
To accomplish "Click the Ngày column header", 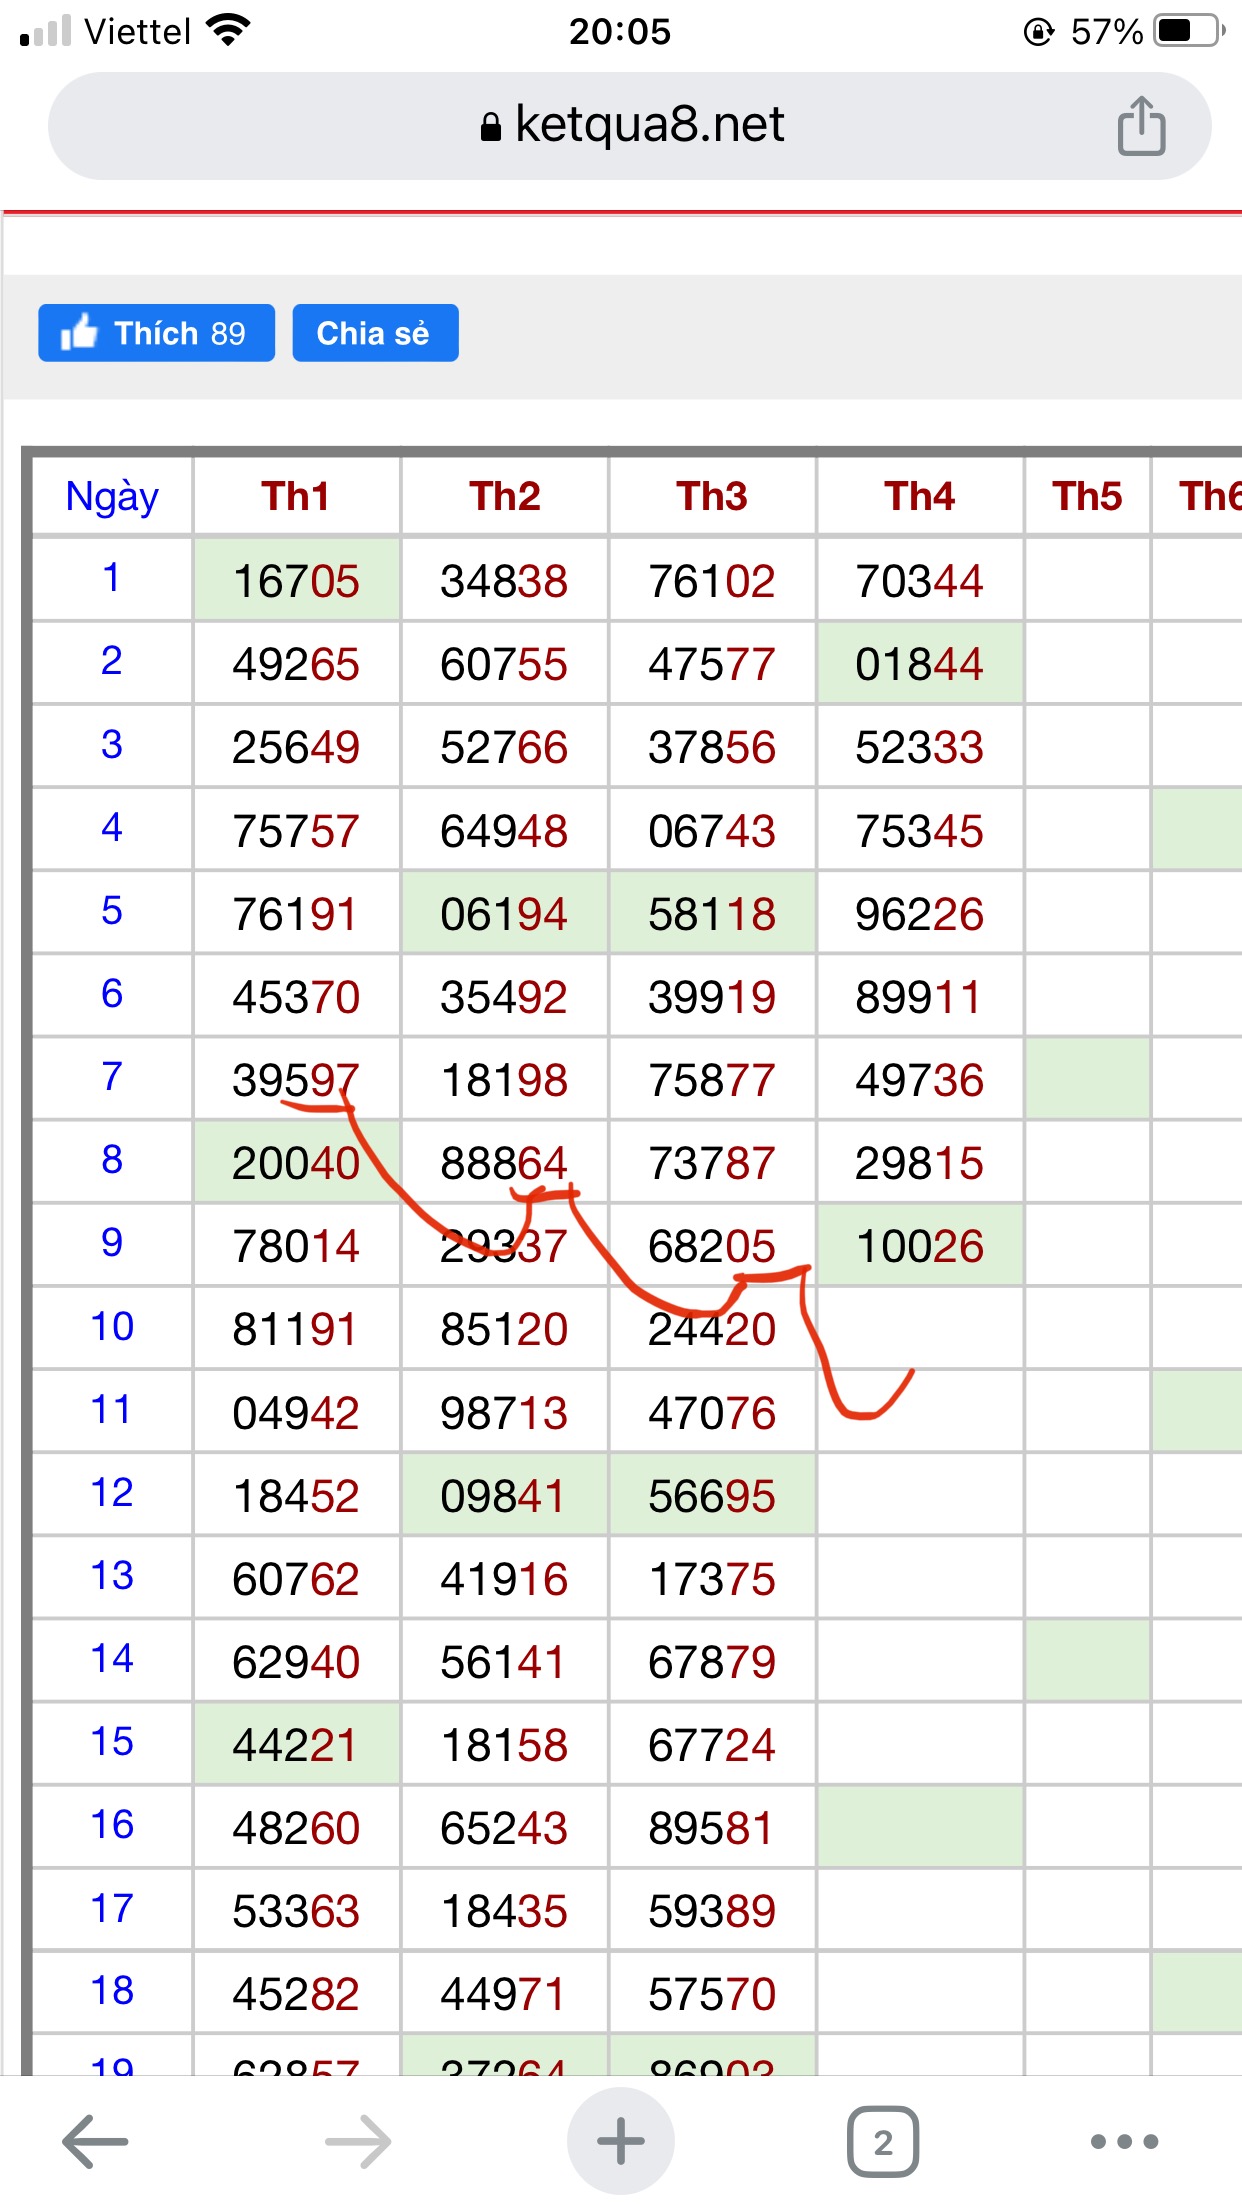I will (112, 496).
